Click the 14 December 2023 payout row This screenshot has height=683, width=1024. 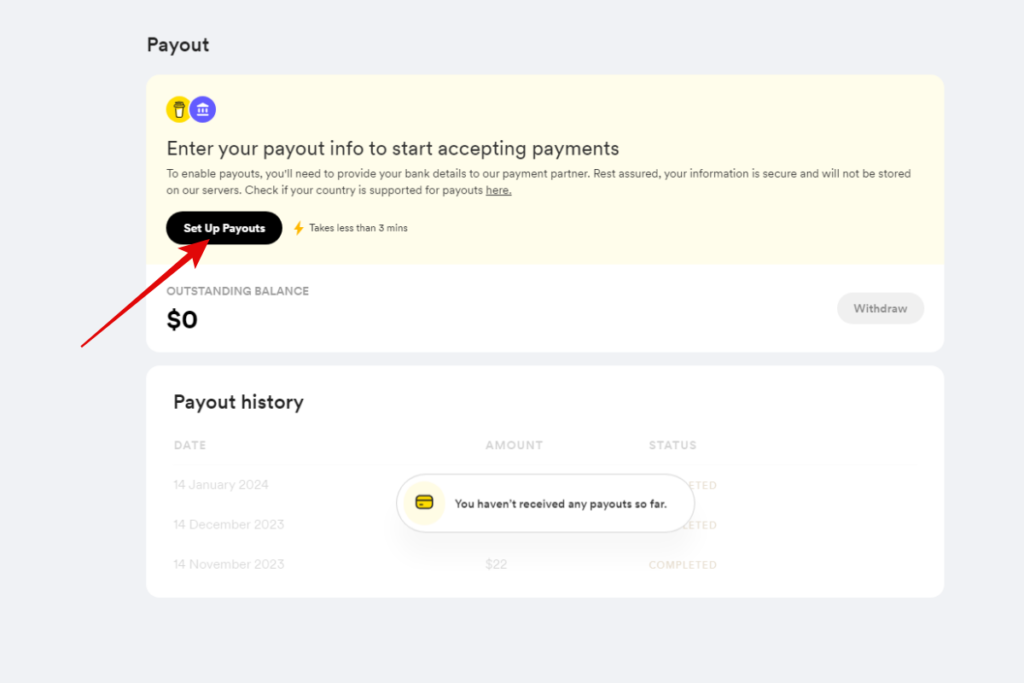click(x=228, y=525)
